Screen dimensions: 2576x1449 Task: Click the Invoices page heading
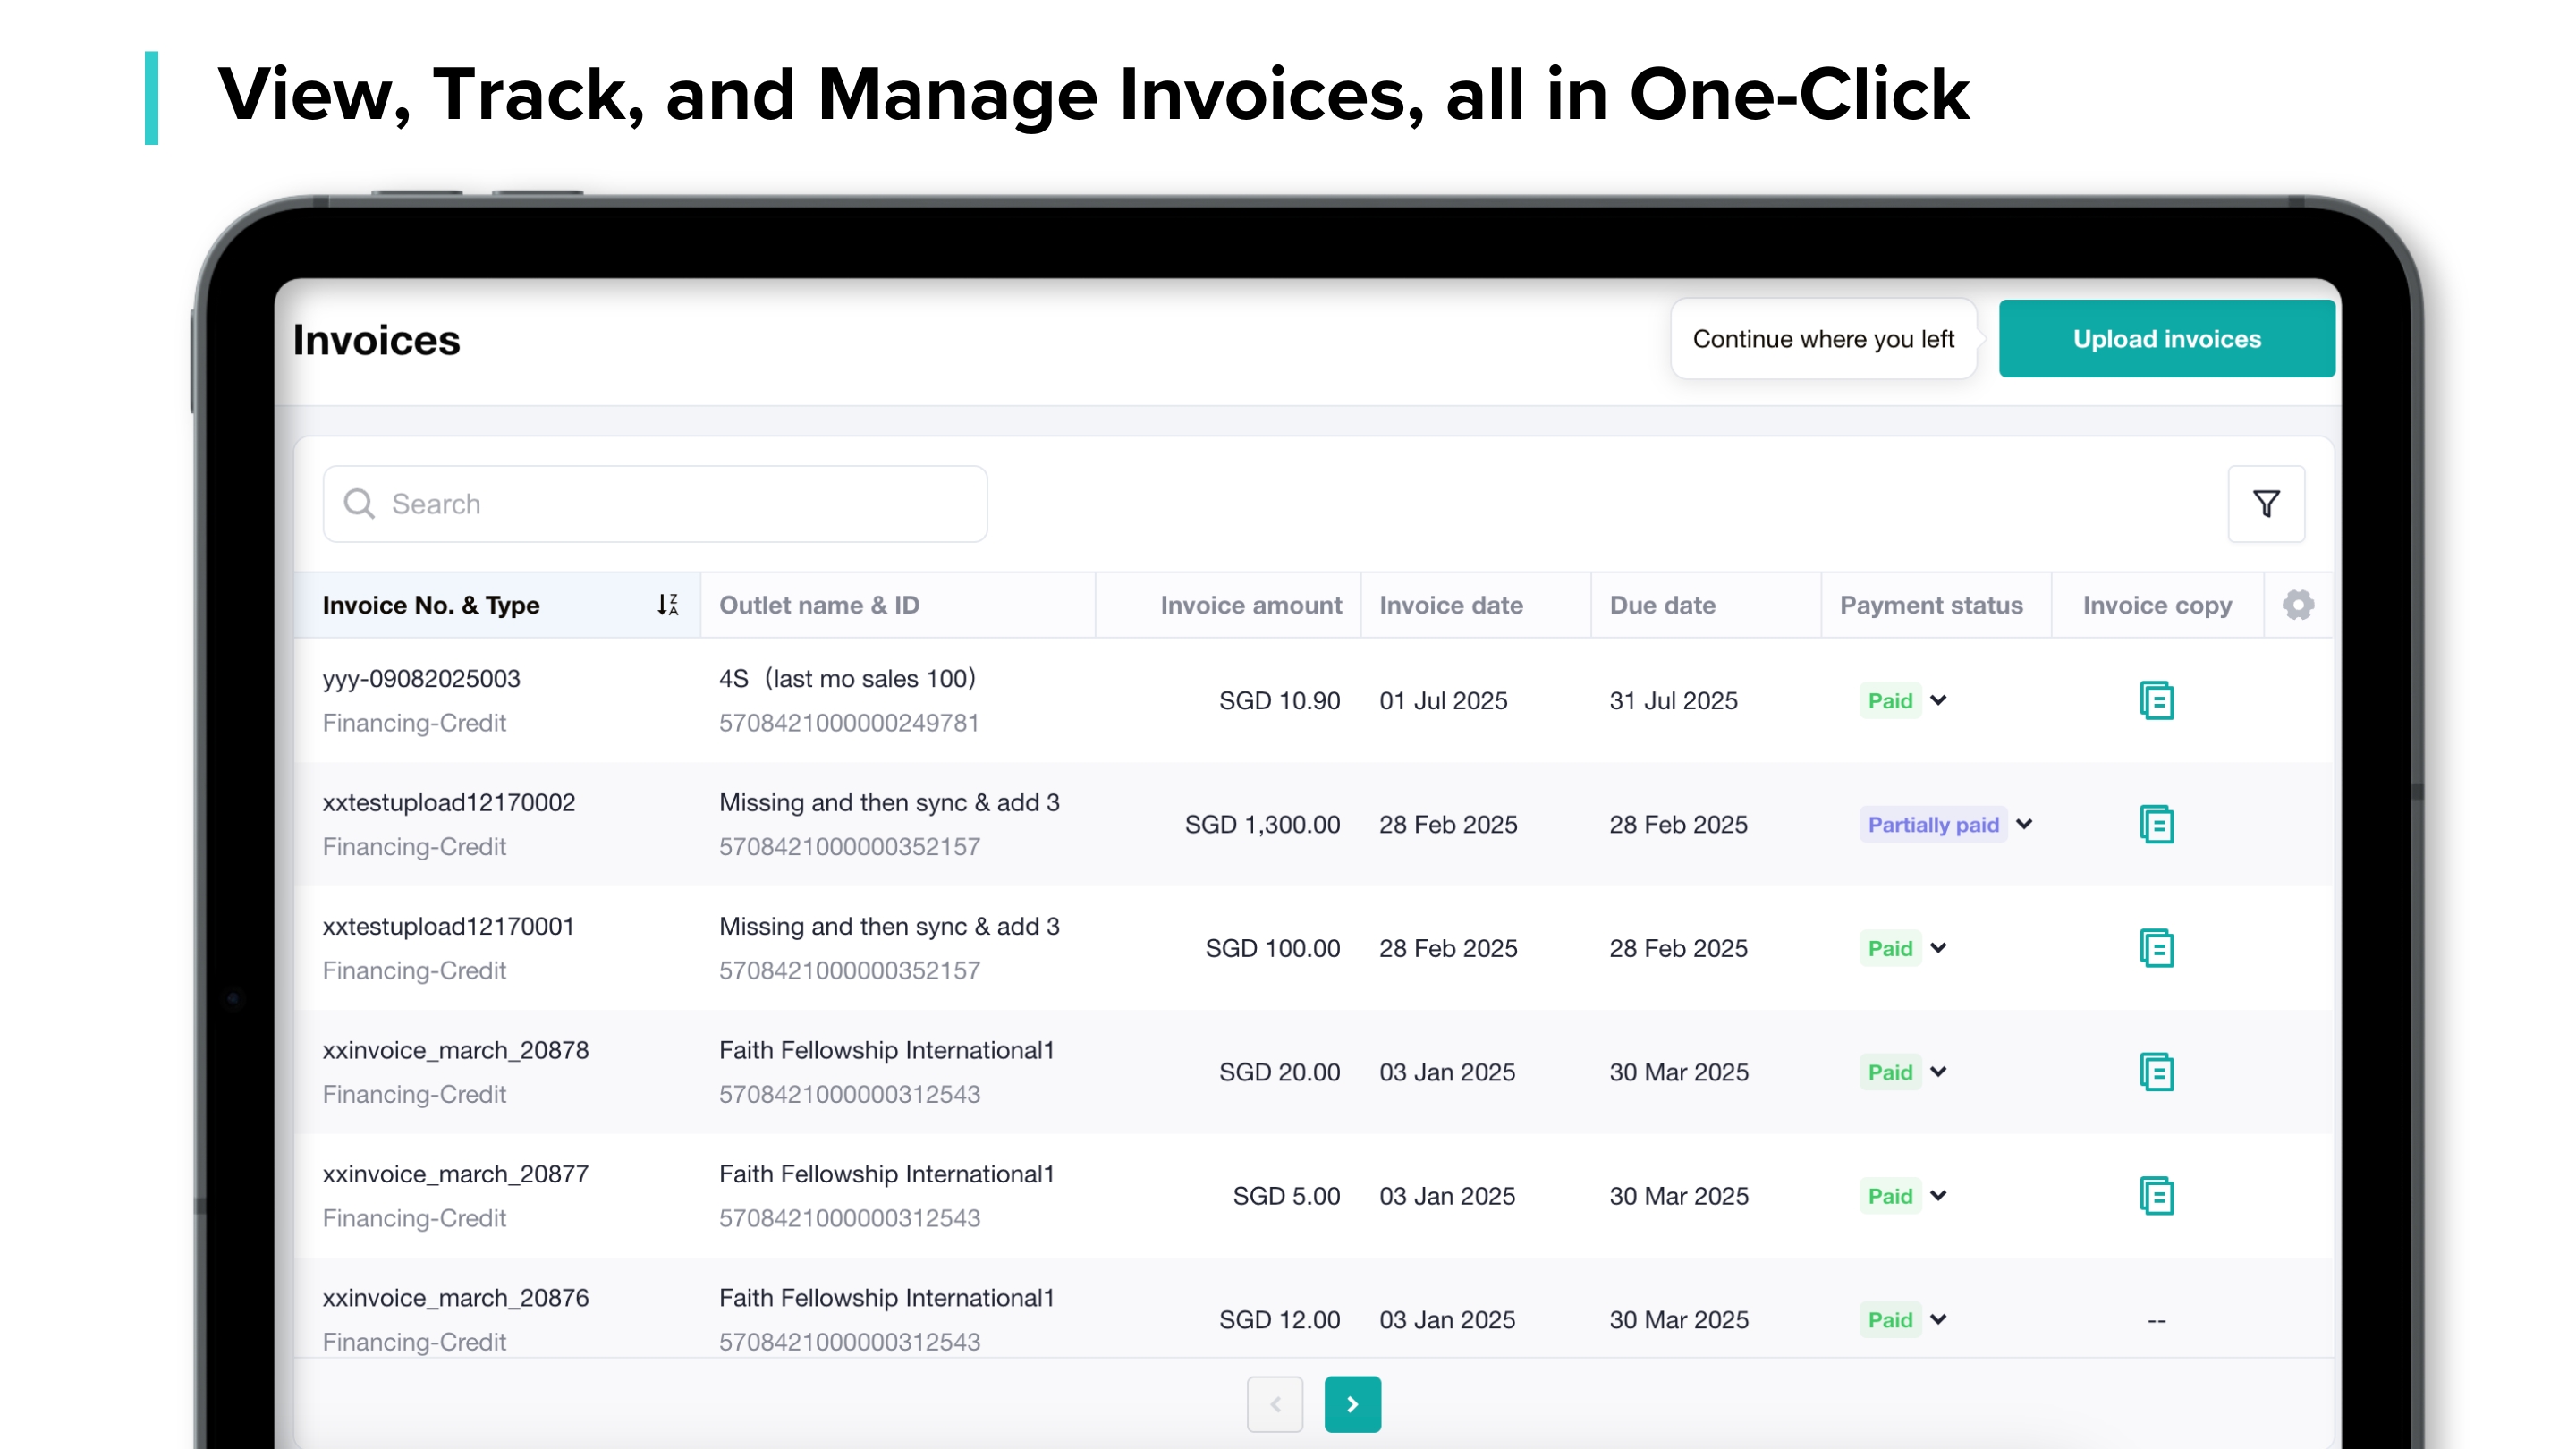click(x=376, y=340)
